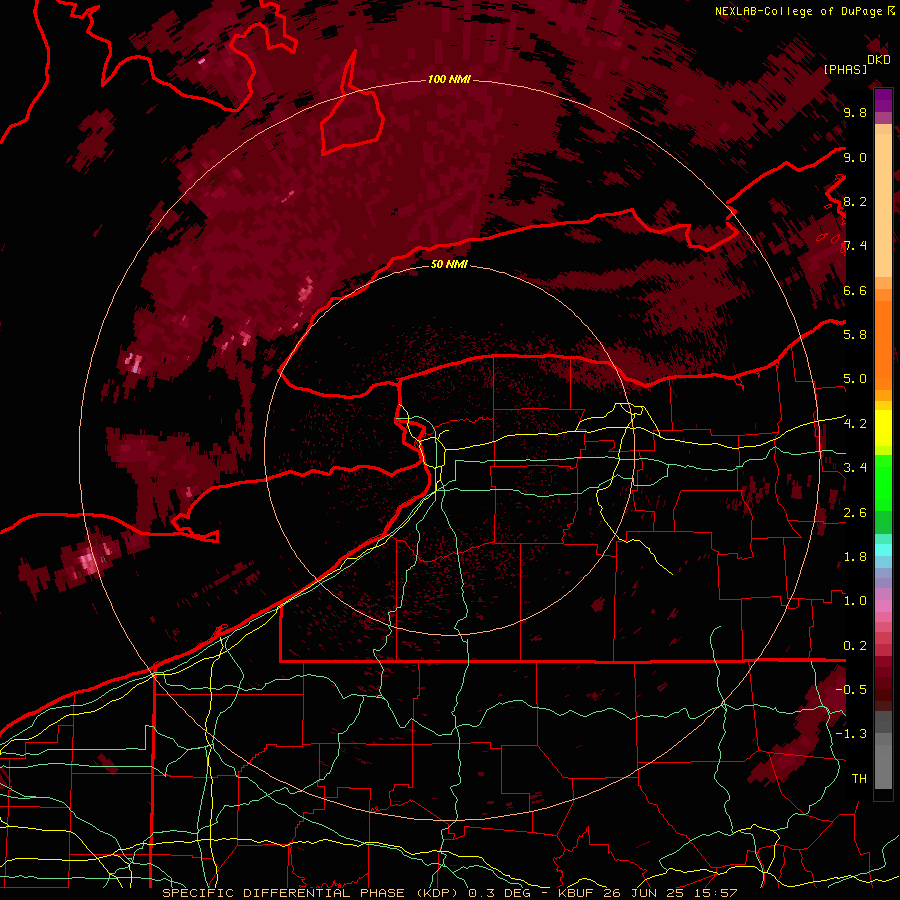
Task: Pick the cyan segment beside 1.8
Action: pos(883,550)
